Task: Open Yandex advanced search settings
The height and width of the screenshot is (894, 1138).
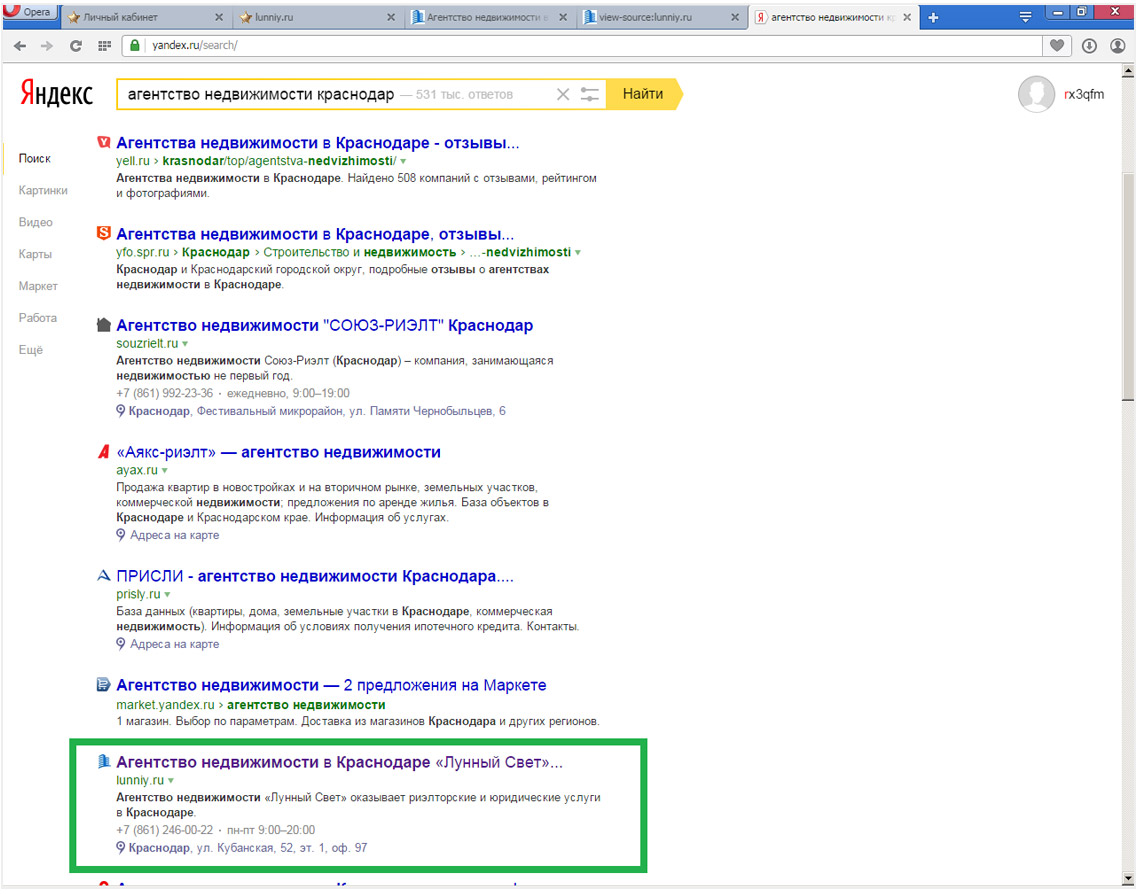Action: click(589, 94)
